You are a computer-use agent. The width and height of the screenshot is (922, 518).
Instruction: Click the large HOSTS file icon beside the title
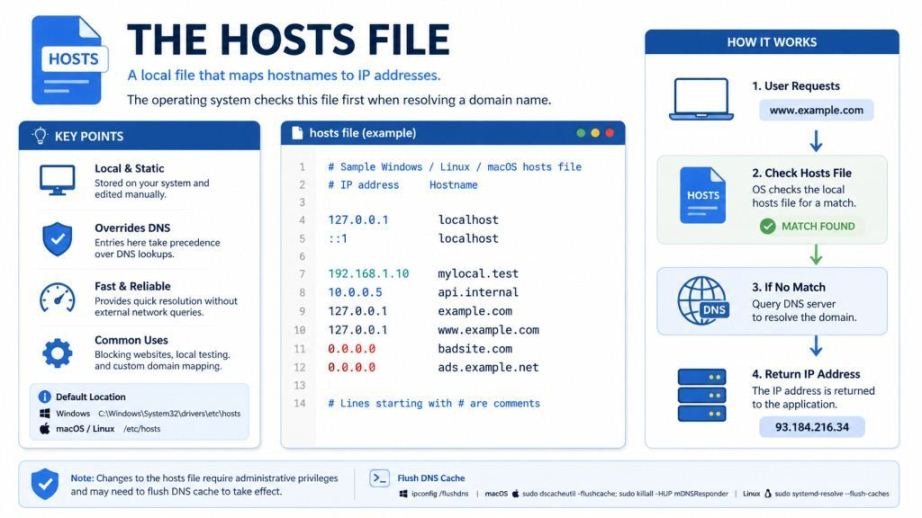click(69, 60)
